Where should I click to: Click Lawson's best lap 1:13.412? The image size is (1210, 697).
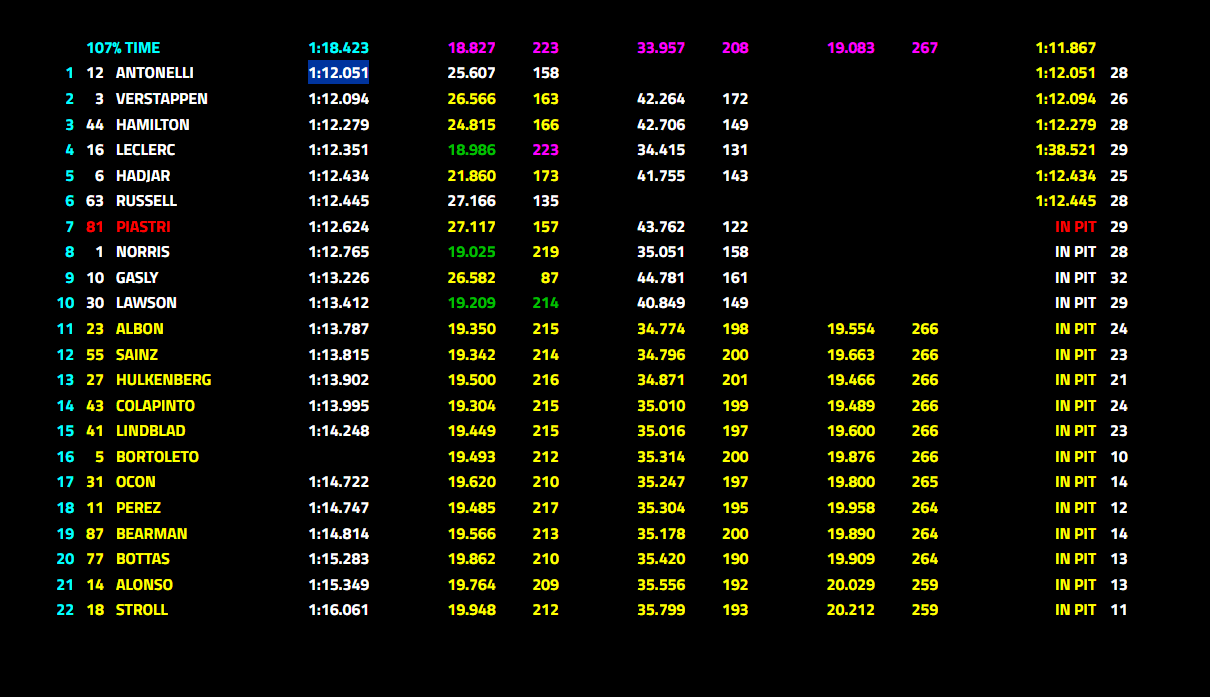[x=339, y=303]
